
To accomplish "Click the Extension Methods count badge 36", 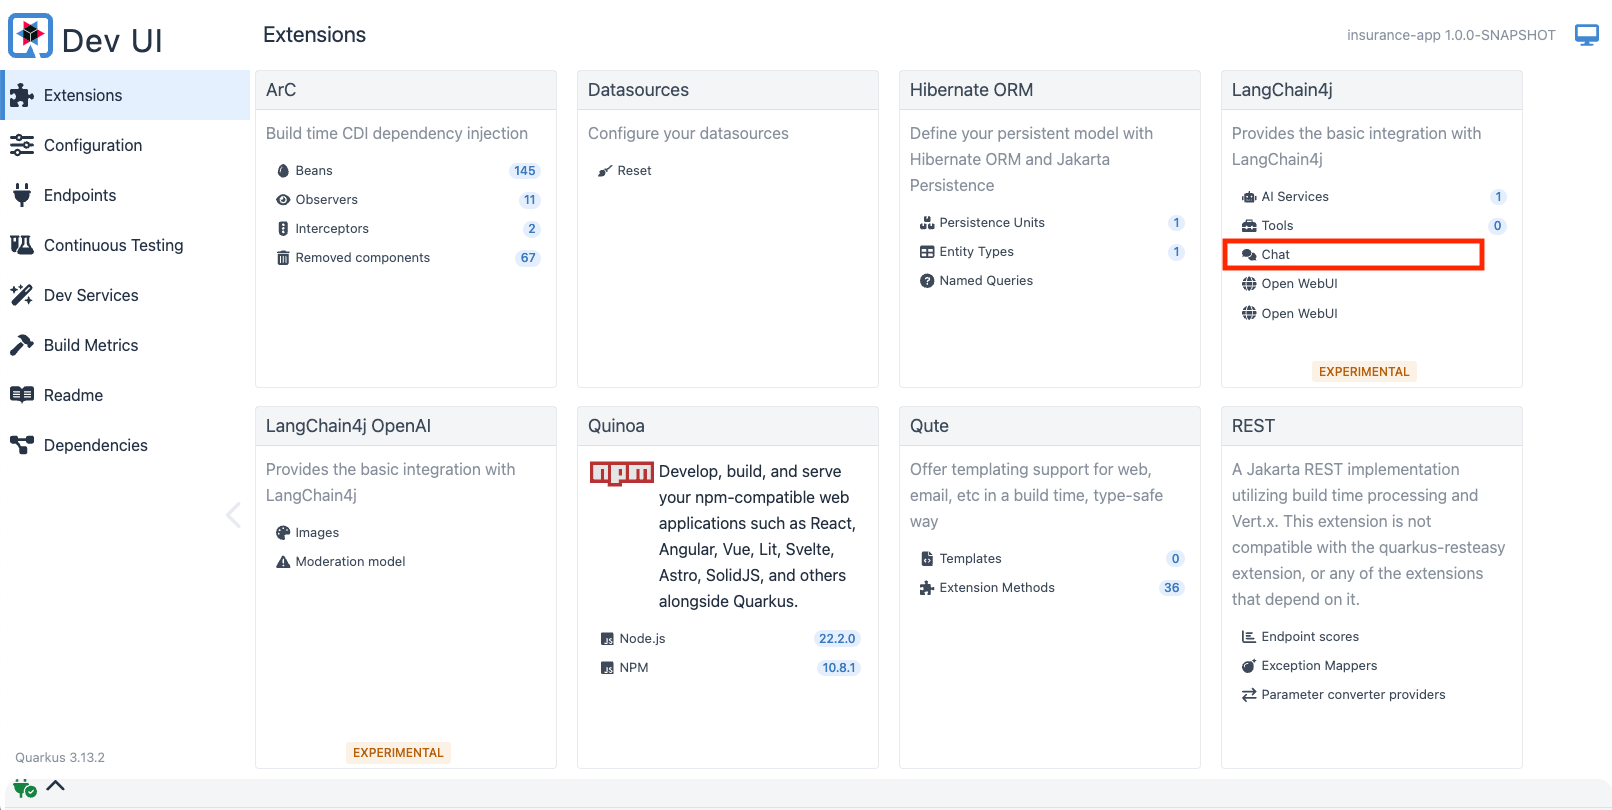I will (x=1171, y=588).
